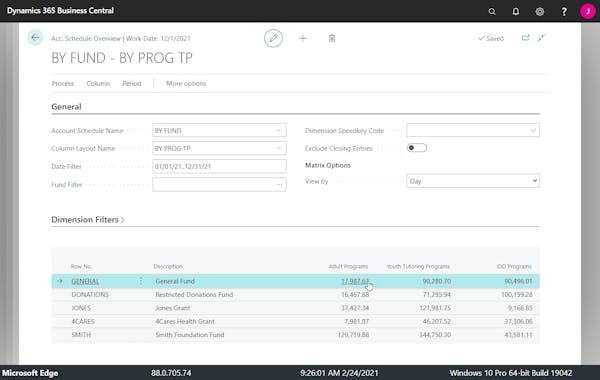The height and width of the screenshot is (380, 600).
Task: Open Account Schedule Name lookup ellipsis
Action: pos(279,130)
